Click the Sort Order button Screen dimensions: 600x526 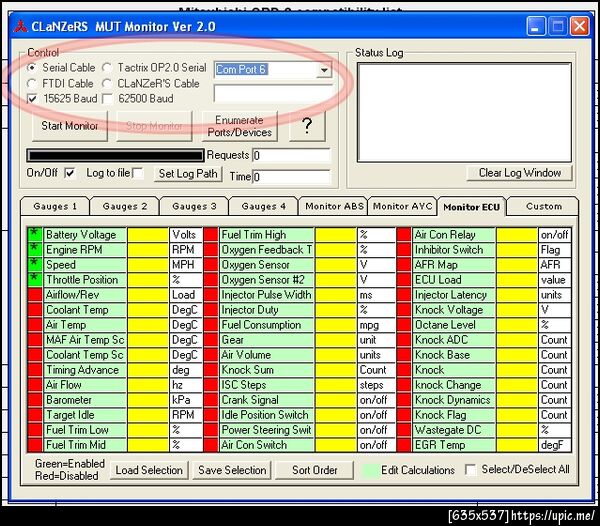(x=315, y=470)
